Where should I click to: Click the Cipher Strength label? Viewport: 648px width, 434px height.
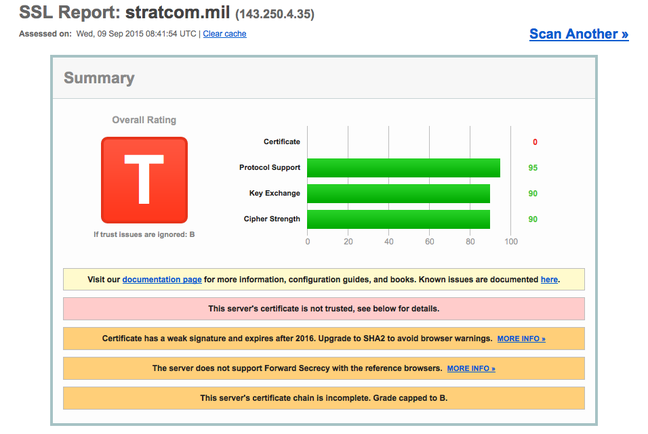(x=272, y=219)
